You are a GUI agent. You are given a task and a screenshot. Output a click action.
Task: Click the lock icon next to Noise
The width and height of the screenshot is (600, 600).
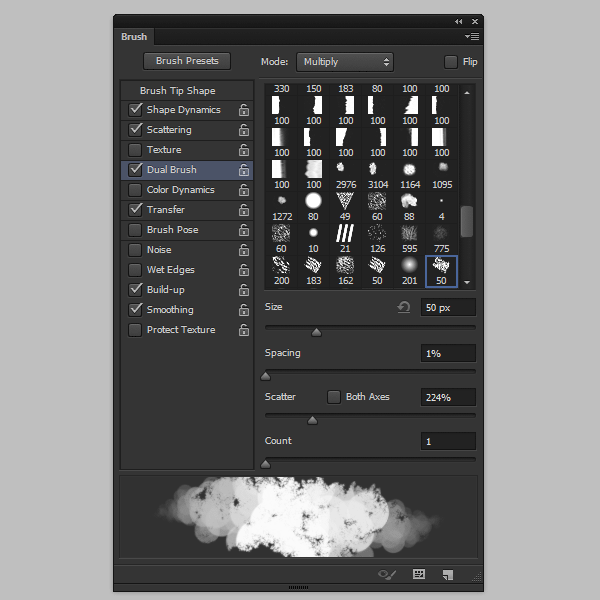pos(243,250)
